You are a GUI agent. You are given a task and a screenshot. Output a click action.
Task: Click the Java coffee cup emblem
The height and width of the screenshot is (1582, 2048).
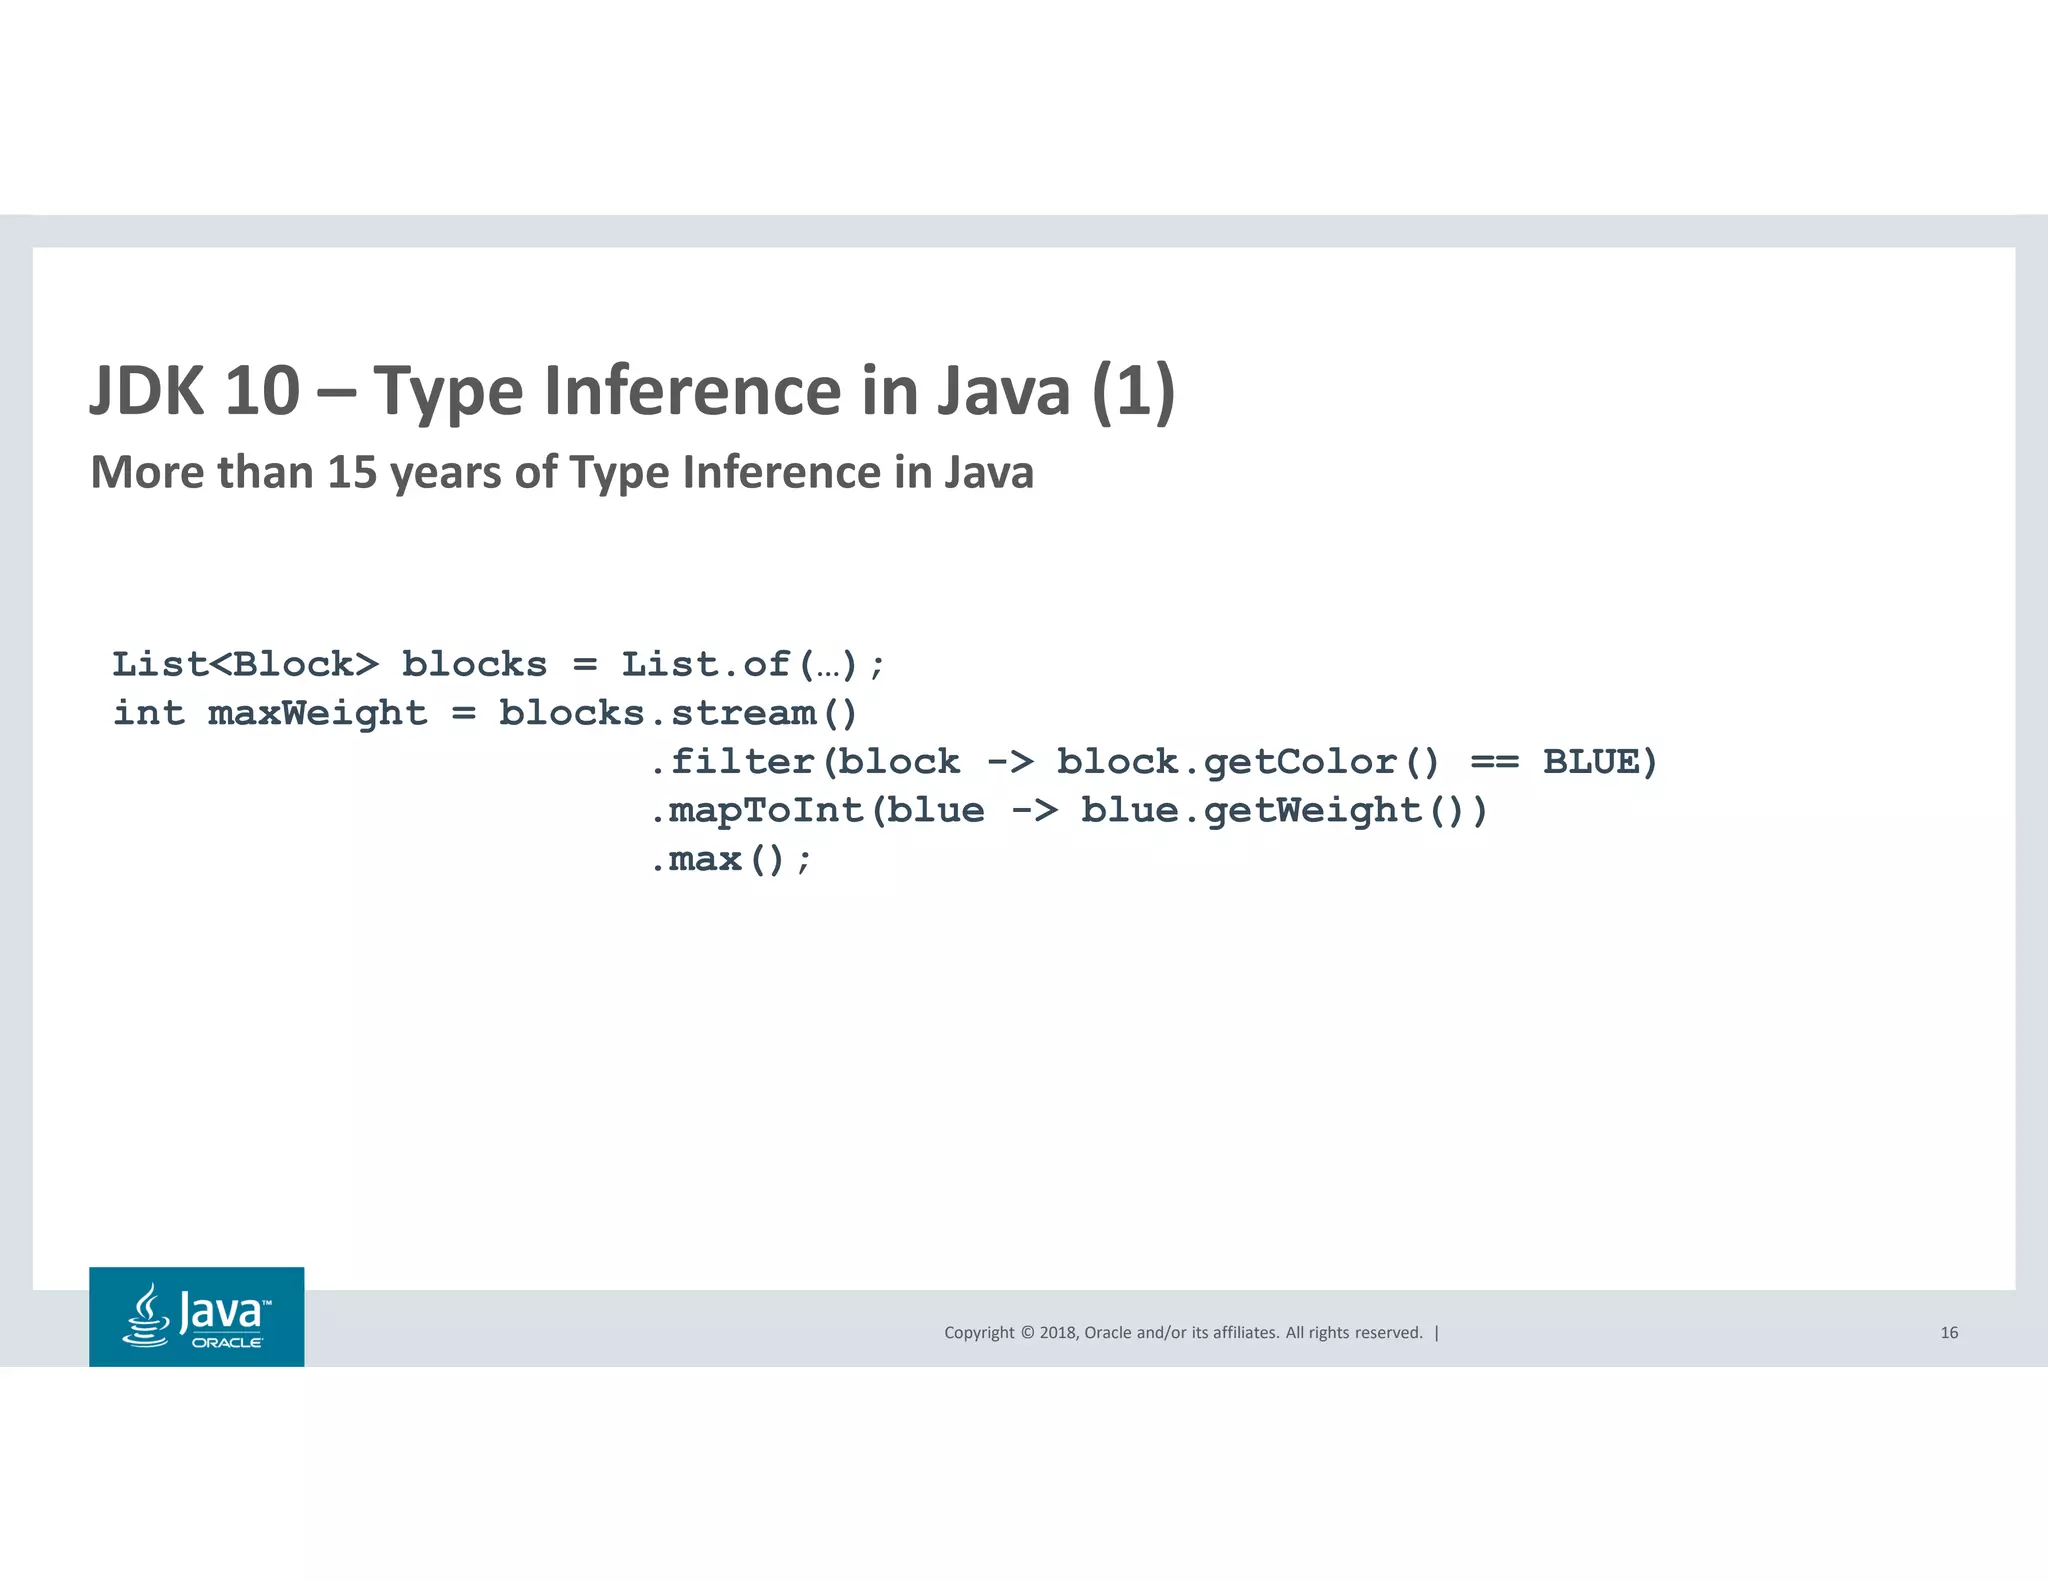click(x=147, y=1316)
